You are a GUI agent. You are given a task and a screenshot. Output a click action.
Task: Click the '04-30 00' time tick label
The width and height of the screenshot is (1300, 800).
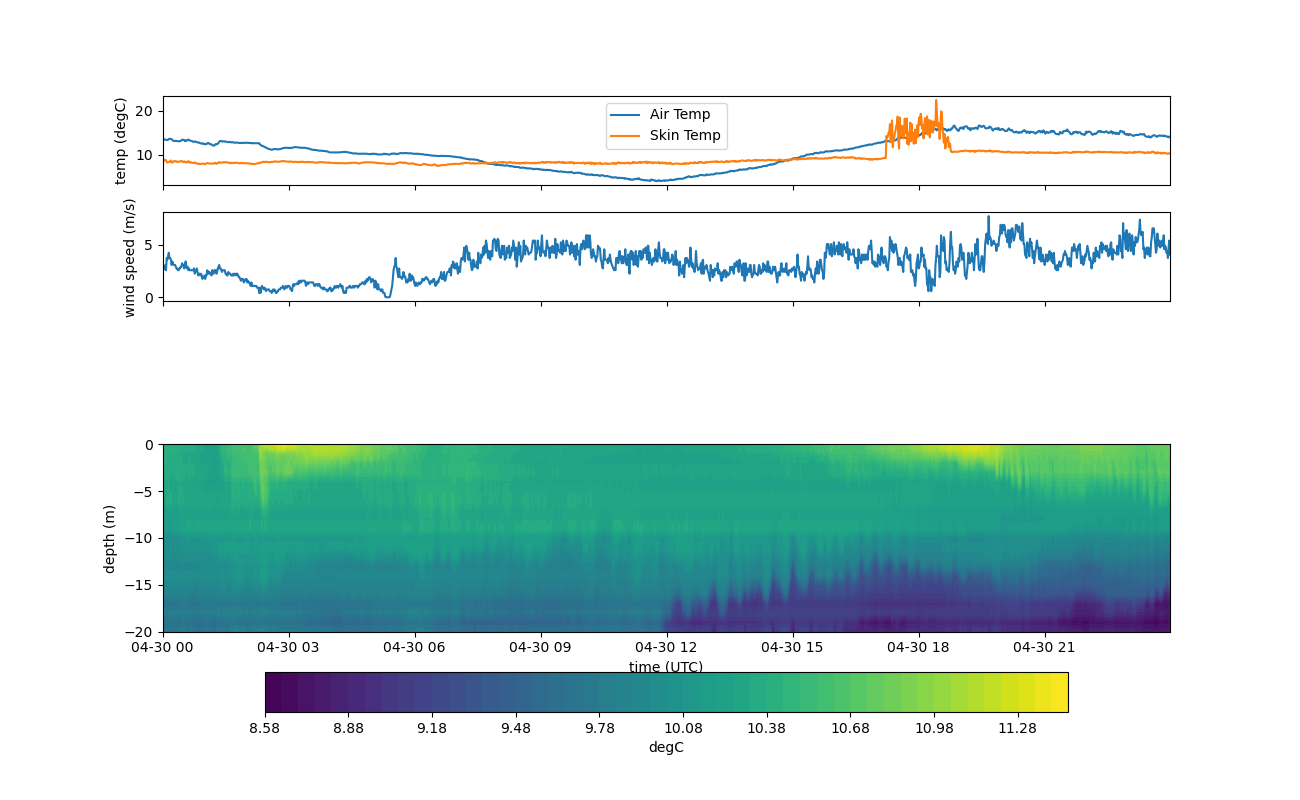(163, 647)
